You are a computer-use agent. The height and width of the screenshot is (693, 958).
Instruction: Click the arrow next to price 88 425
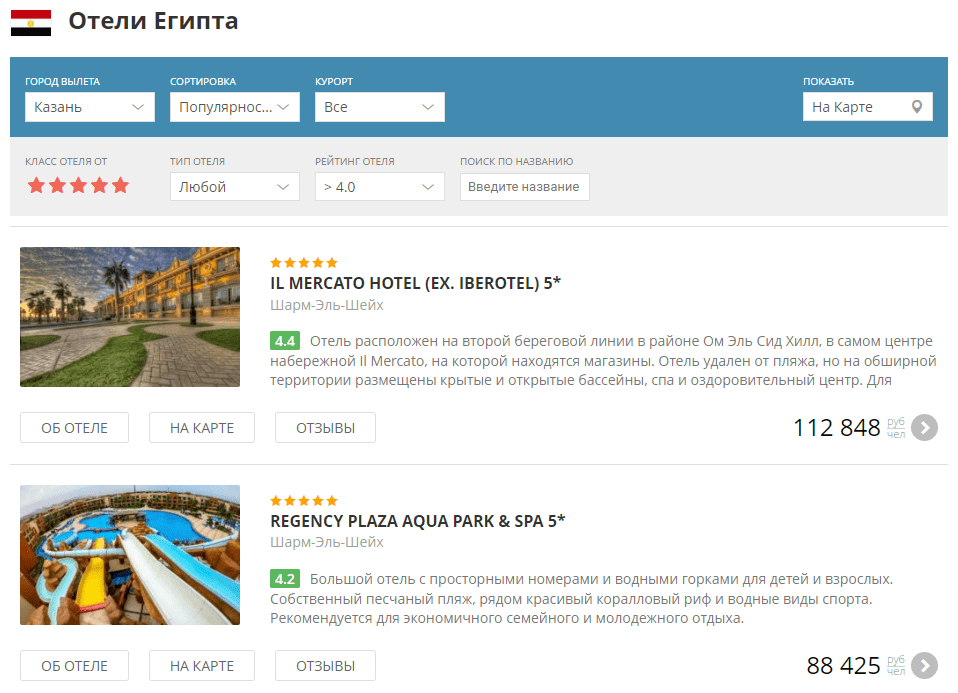pos(924,666)
